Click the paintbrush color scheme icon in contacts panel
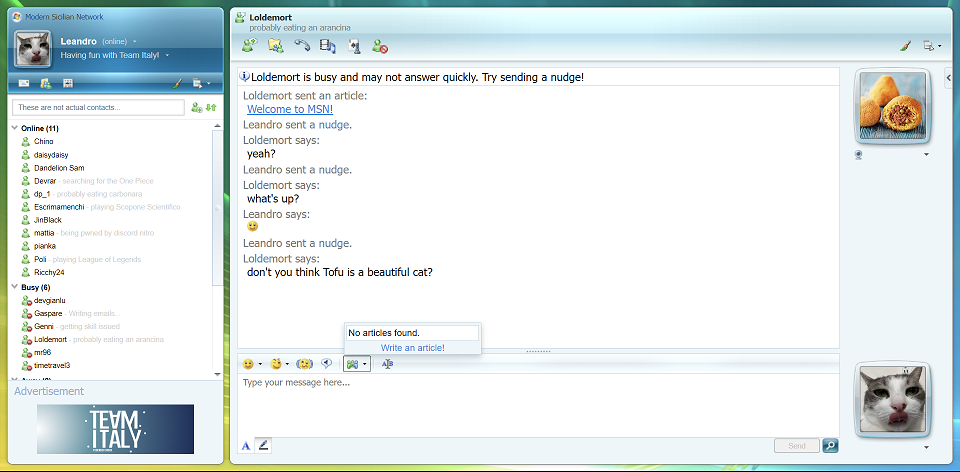The width and height of the screenshot is (960, 472). pyautogui.click(x=177, y=83)
